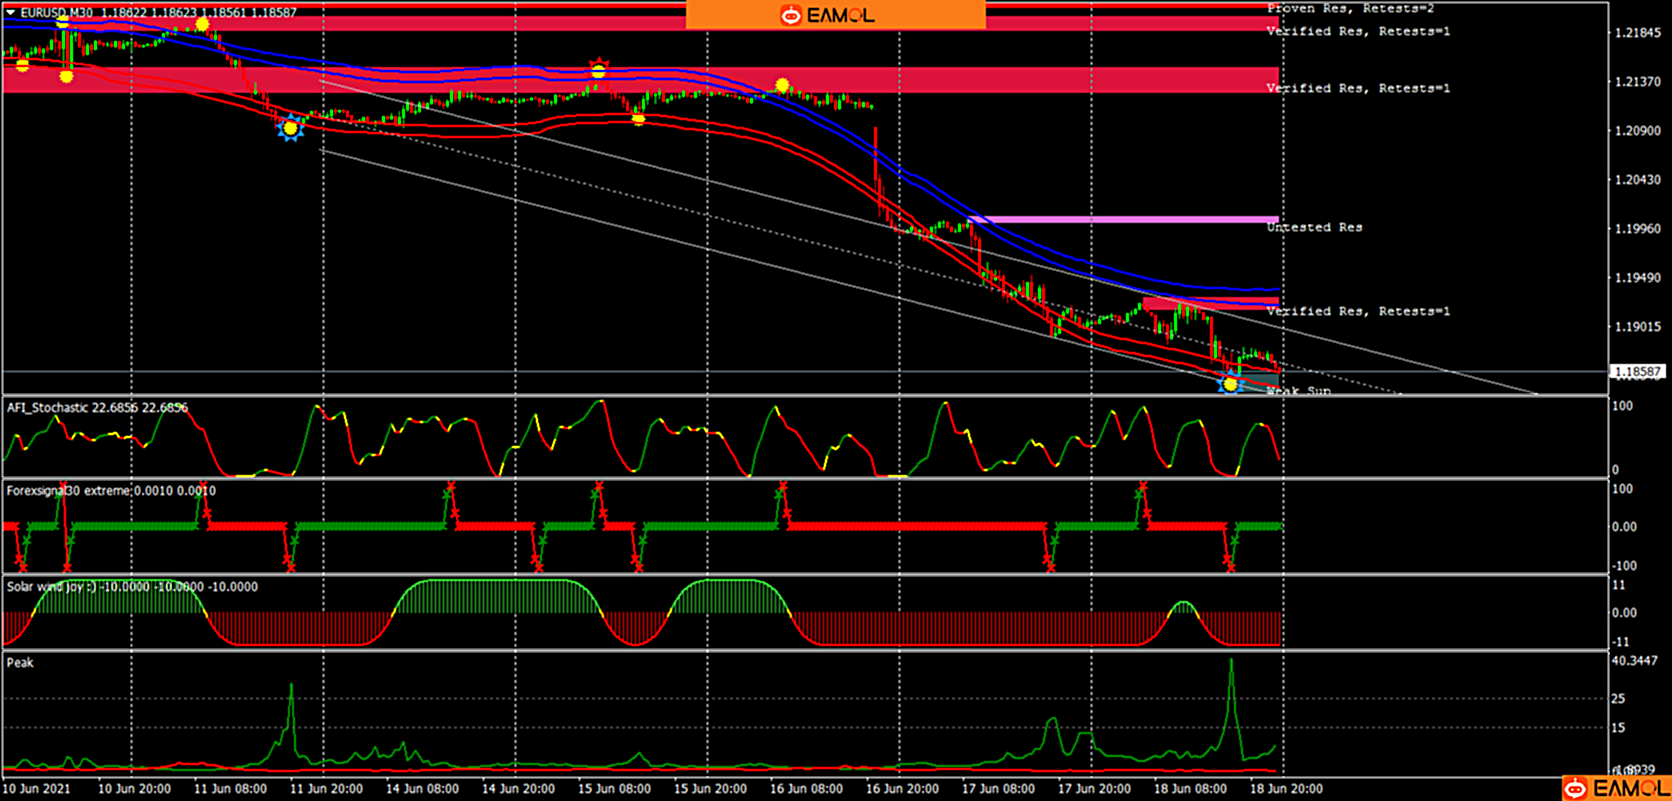Click the '11 Jun 20:00' time label
This screenshot has width=1672, height=801.
click(325, 789)
